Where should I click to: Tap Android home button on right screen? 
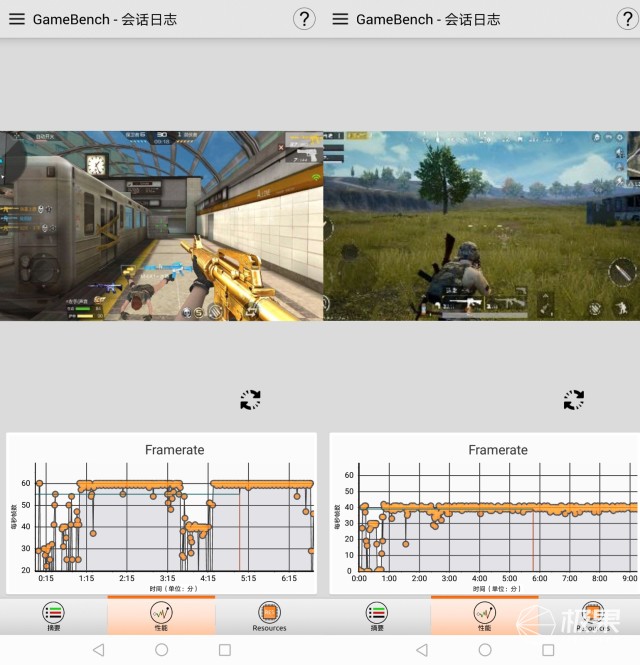(485, 650)
